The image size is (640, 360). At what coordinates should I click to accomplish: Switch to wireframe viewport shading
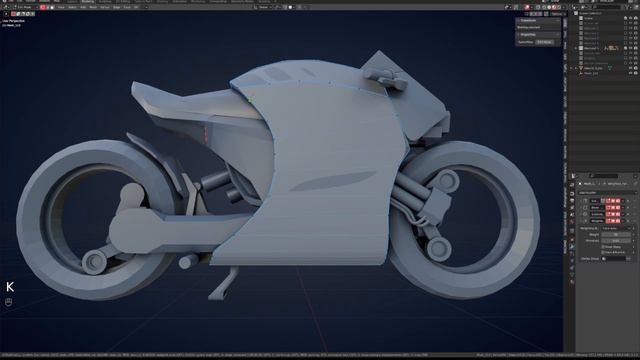[544, 7]
